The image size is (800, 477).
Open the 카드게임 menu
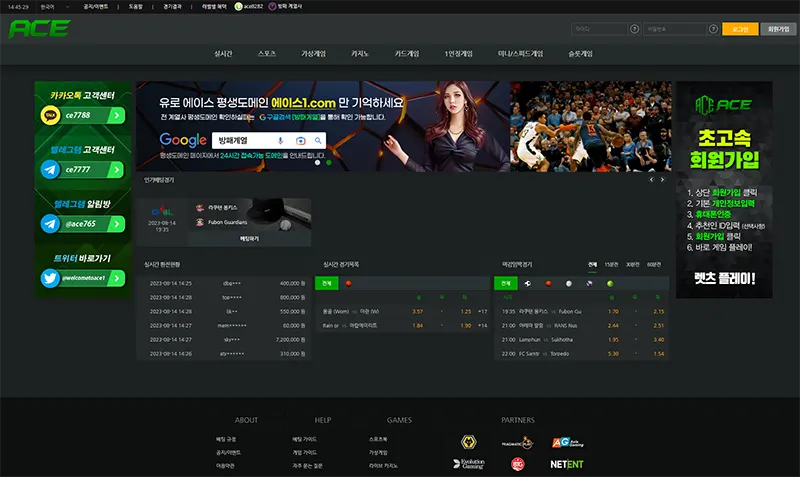pyautogui.click(x=407, y=54)
